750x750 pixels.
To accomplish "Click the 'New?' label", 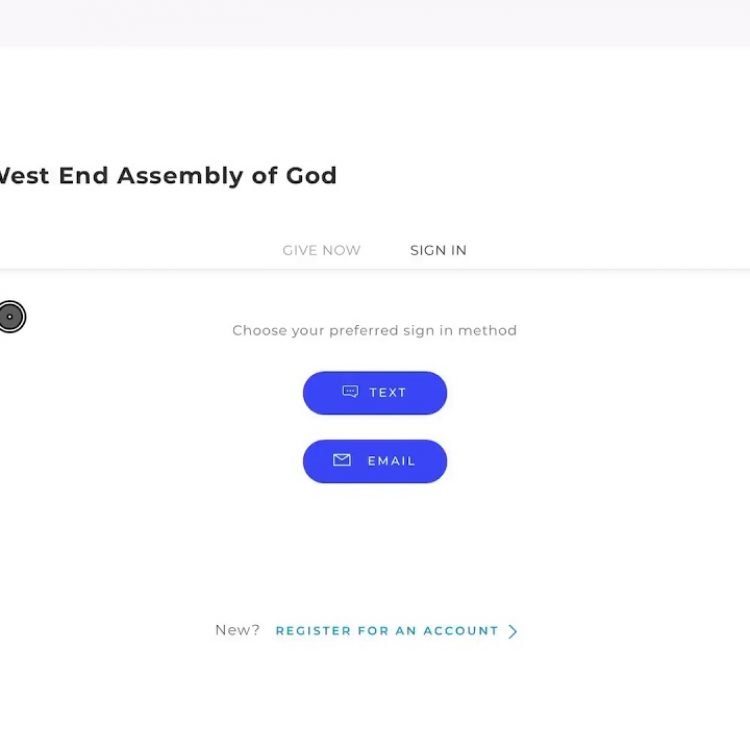I will [x=237, y=630].
